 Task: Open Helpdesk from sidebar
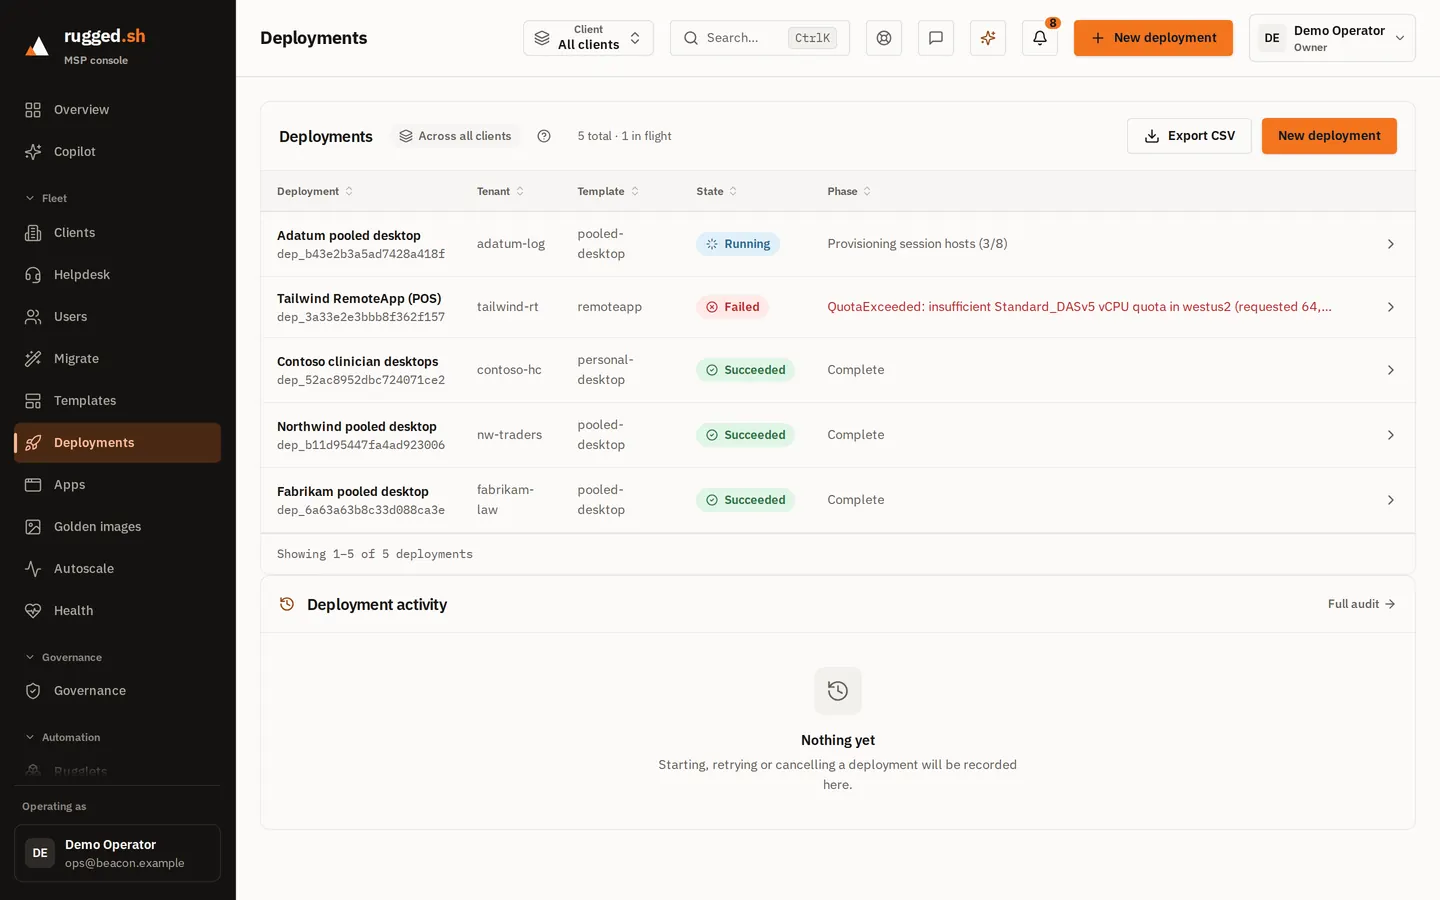(x=117, y=275)
